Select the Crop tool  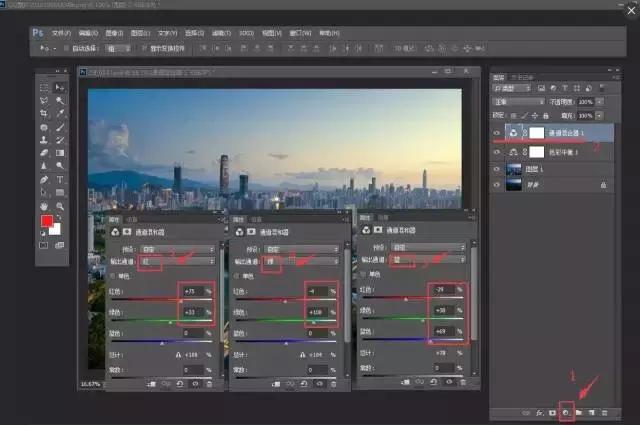(x=43, y=114)
